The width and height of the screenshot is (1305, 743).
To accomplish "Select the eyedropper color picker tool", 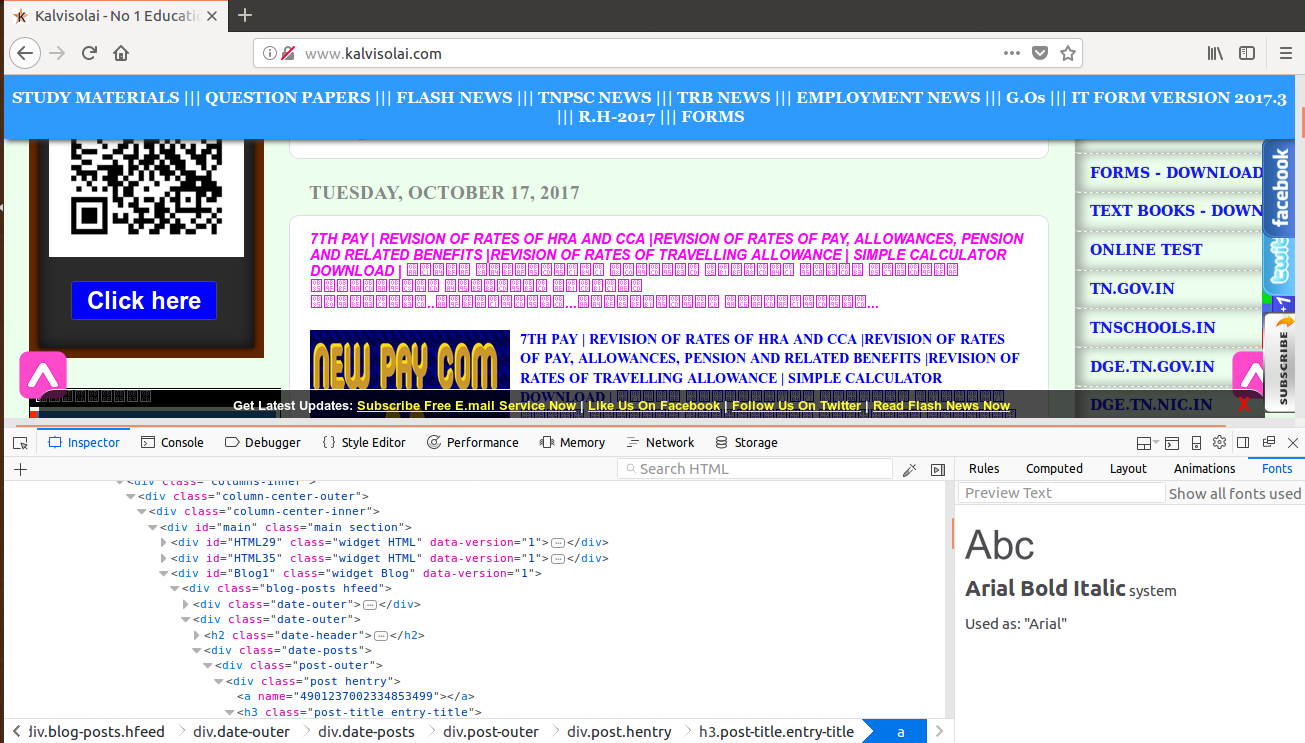I will [x=909, y=468].
